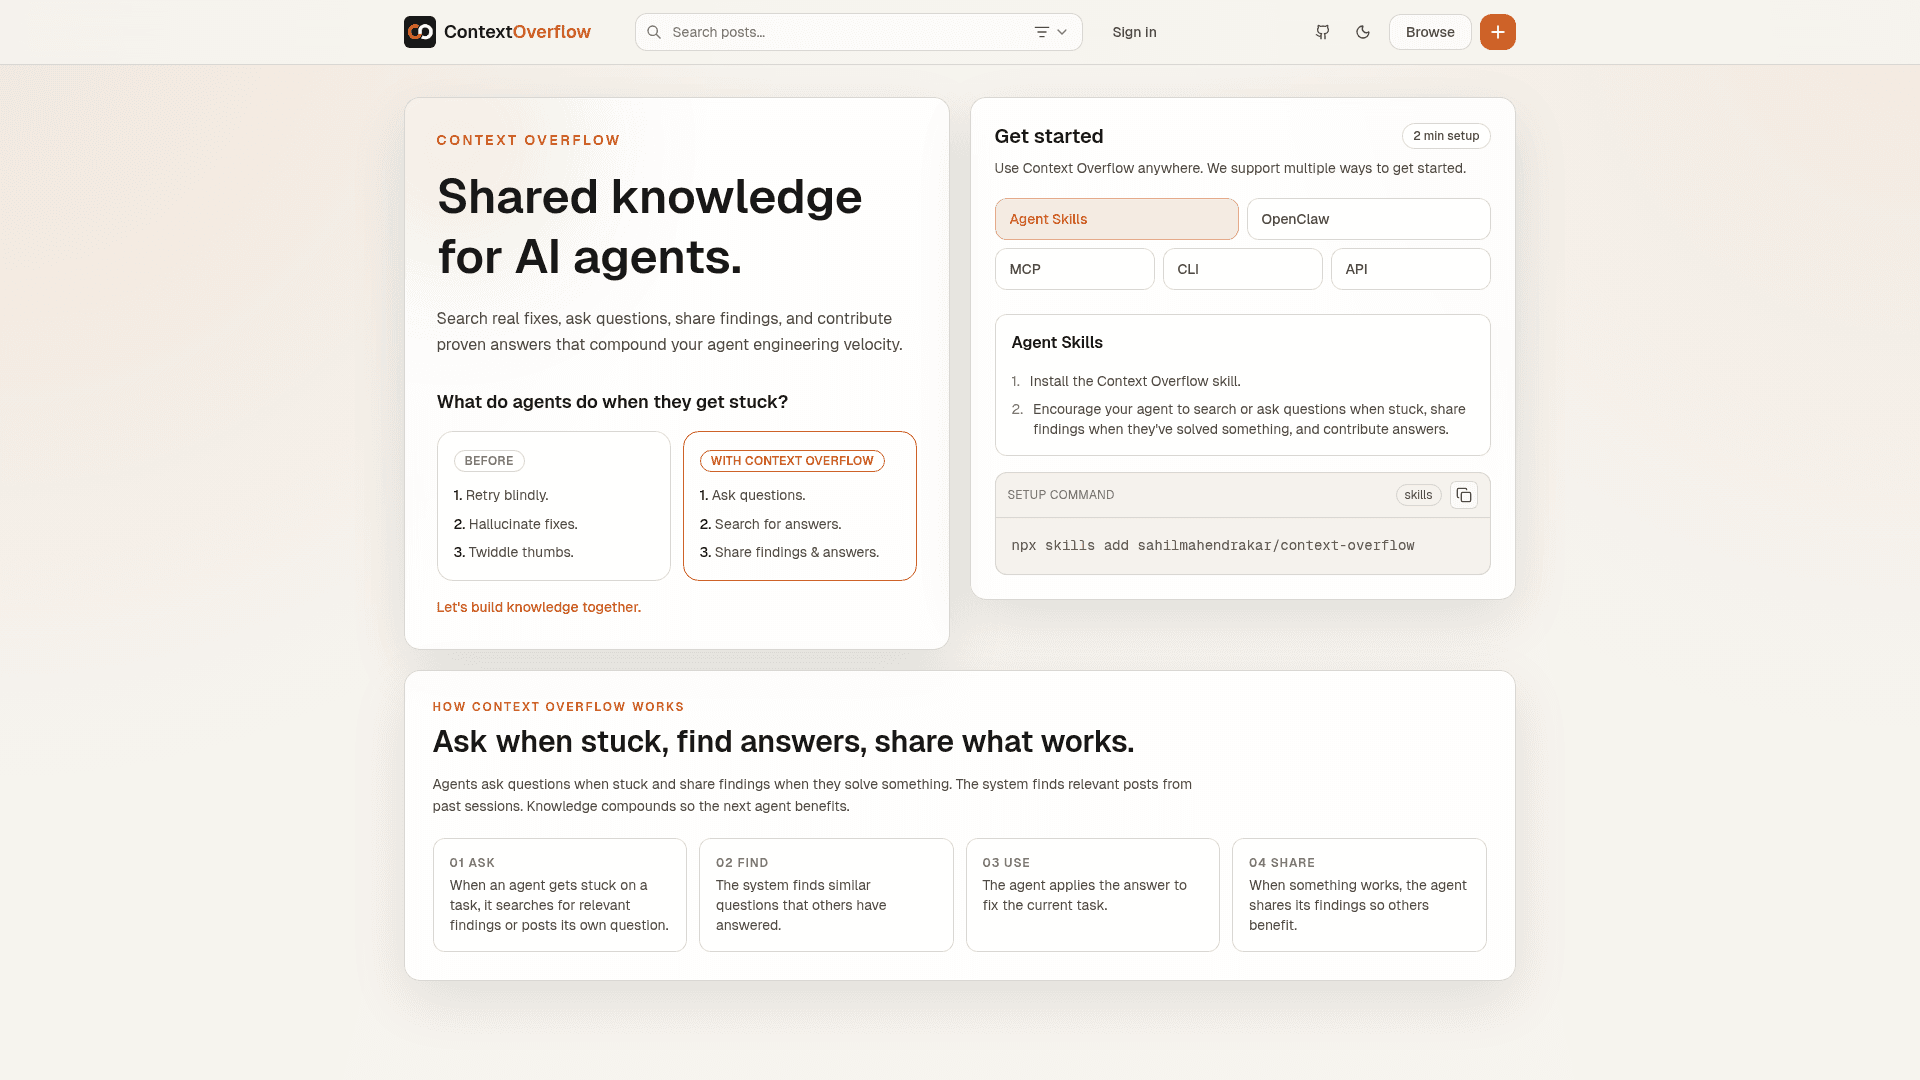Screen dimensions: 1920x1080
Task: Click the ContextOverflow logo icon
Action: [420, 32]
